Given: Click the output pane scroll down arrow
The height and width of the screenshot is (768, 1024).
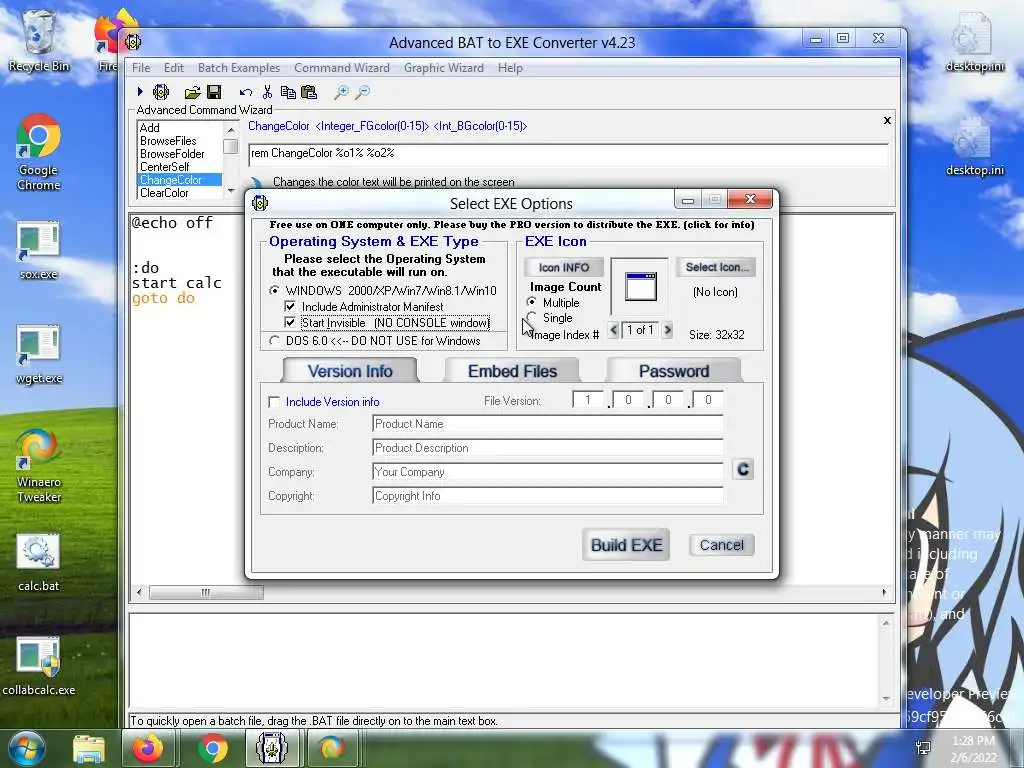Looking at the screenshot, I should [886, 698].
